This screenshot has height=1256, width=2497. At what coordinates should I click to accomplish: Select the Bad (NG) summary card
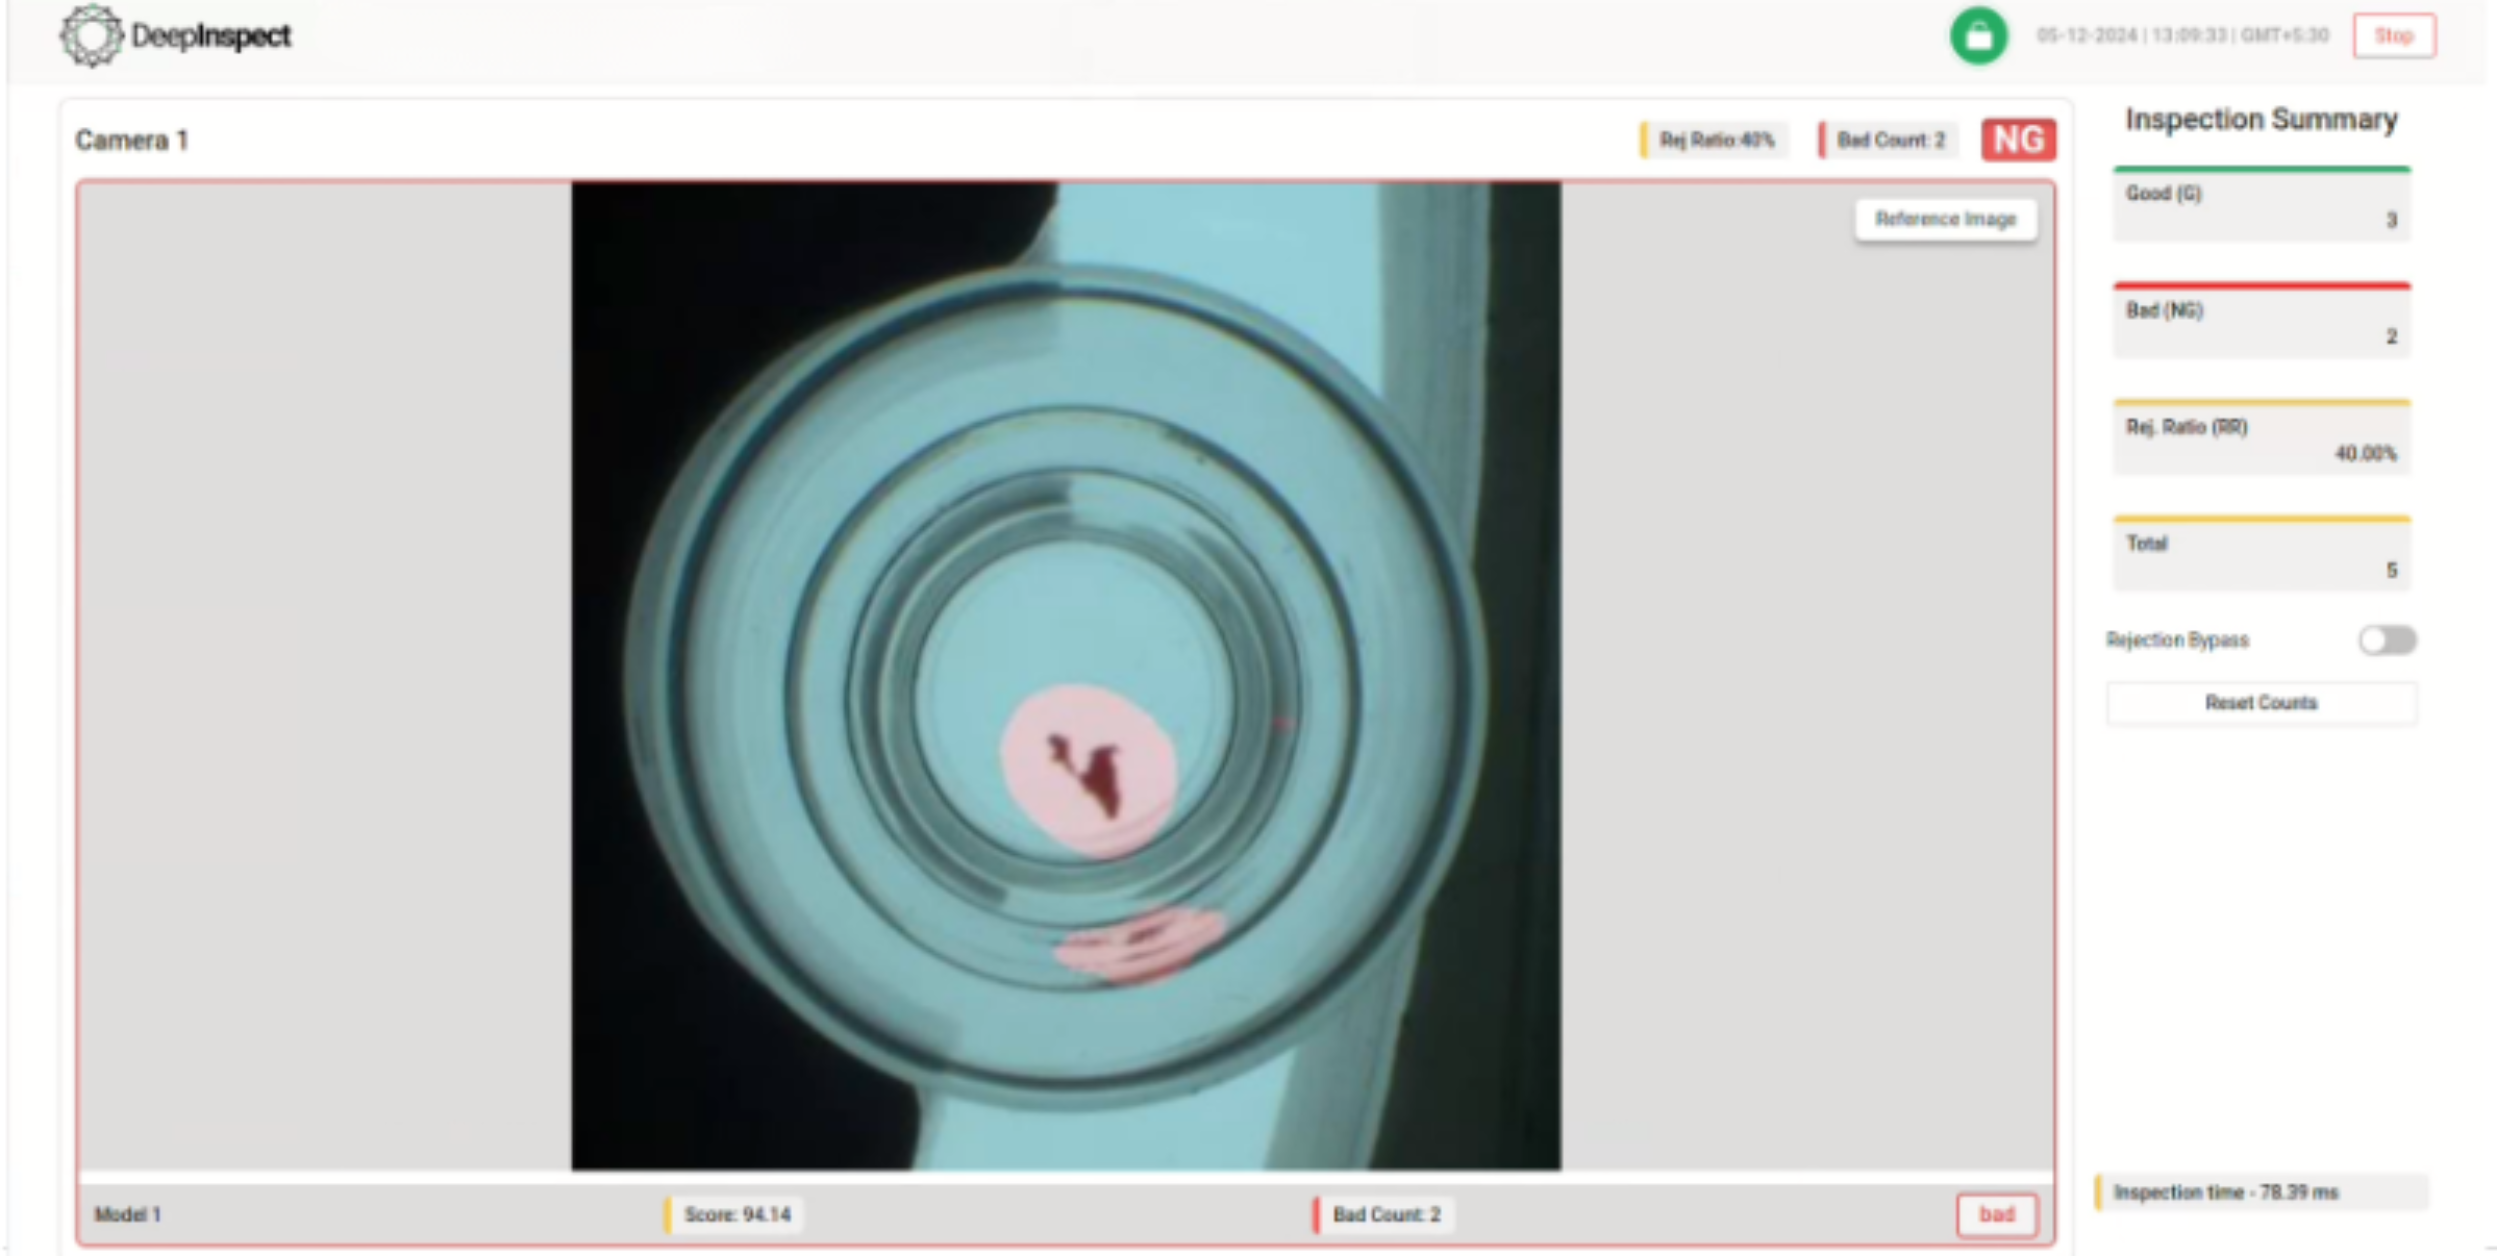[2261, 323]
